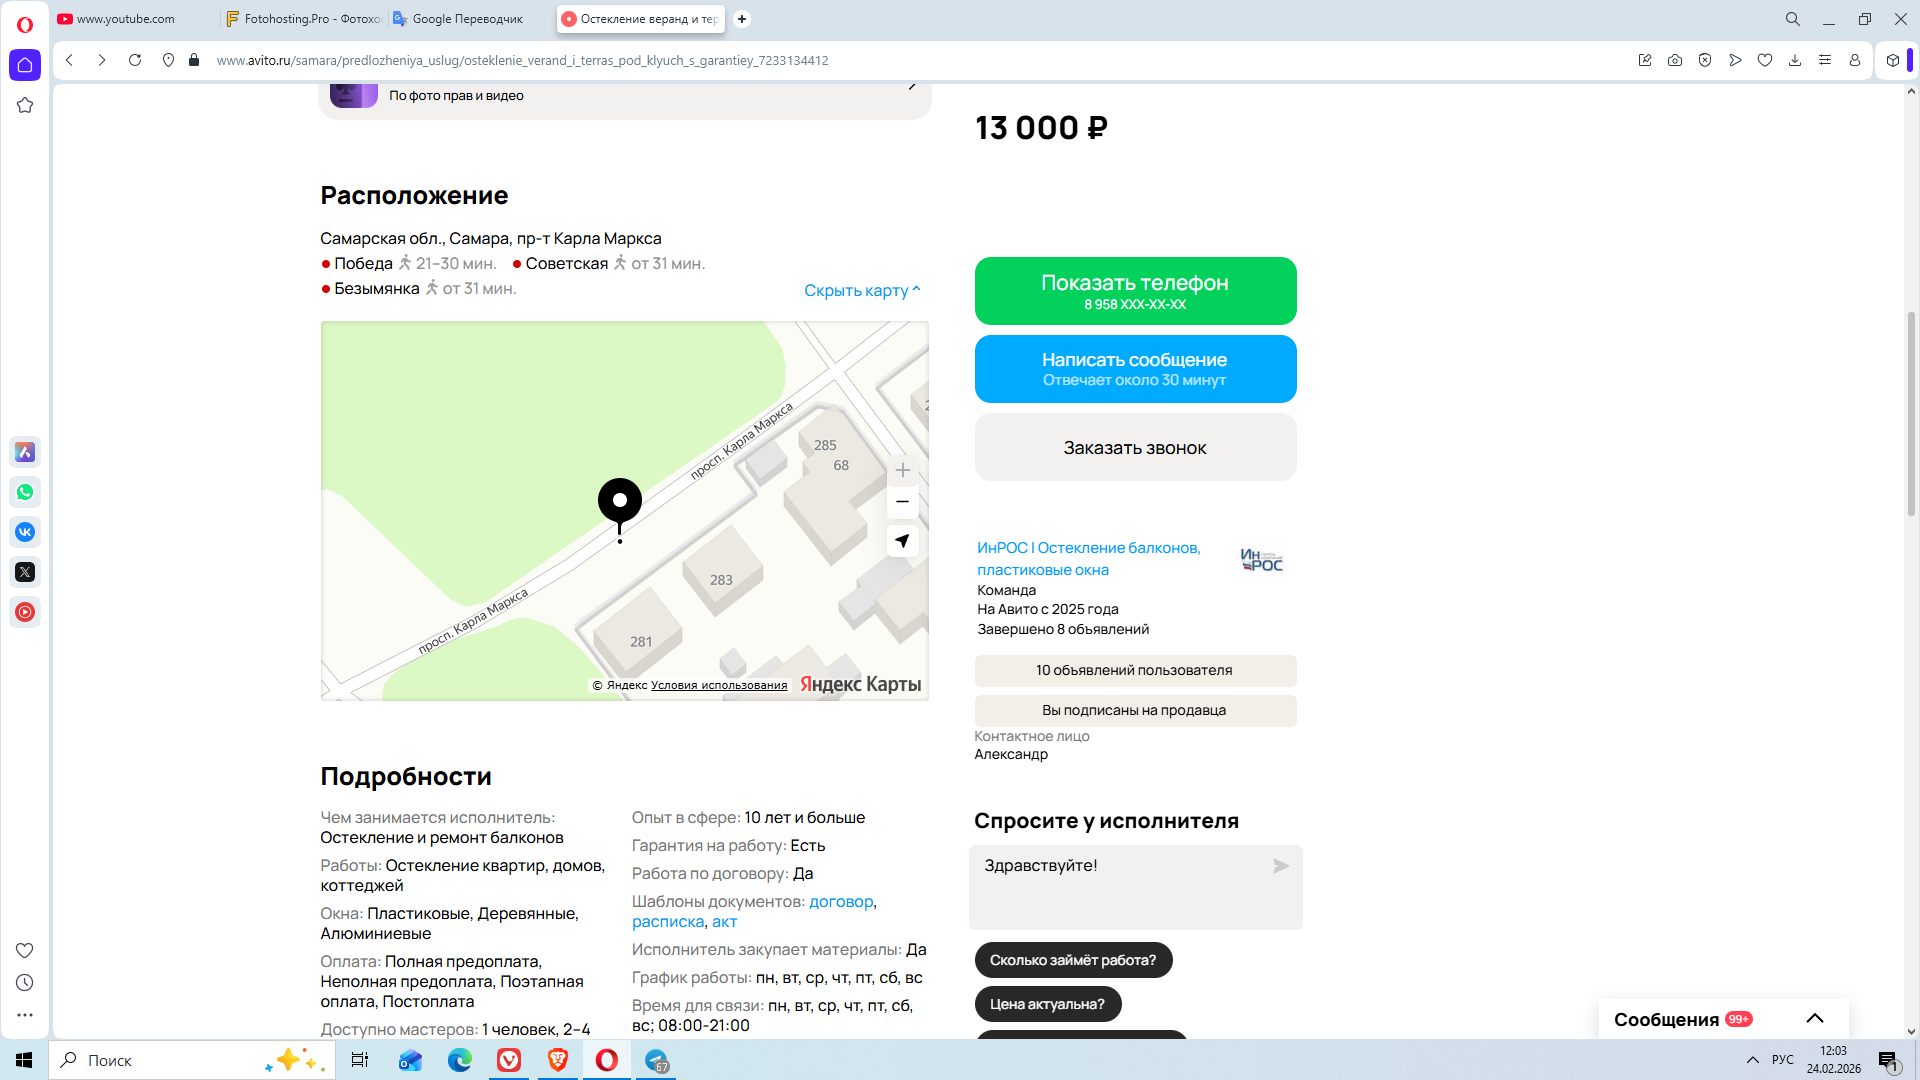1920x1080 pixels.
Task: Send the message with arrow icon
Action: (1280, 866)
